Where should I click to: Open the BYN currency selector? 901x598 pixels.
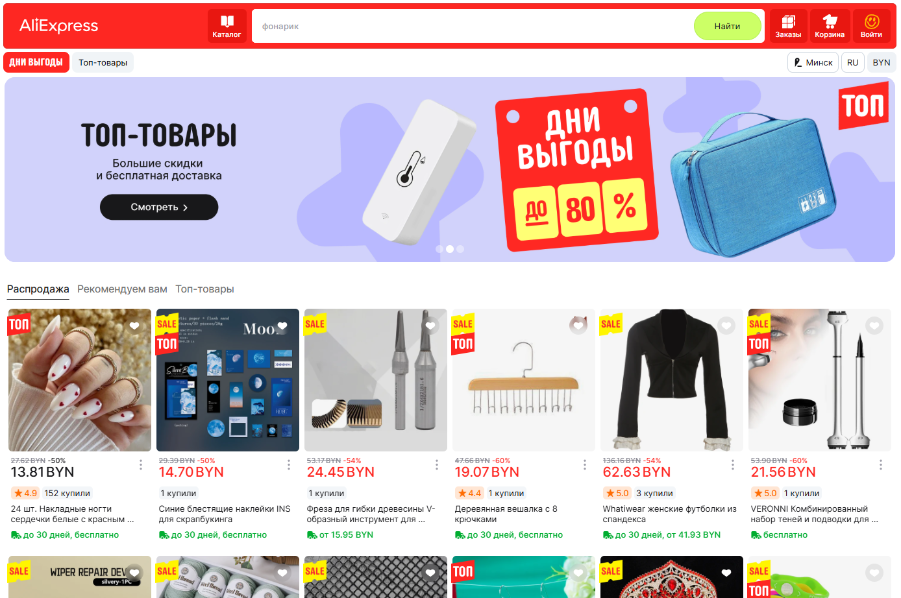coord(881,63)
